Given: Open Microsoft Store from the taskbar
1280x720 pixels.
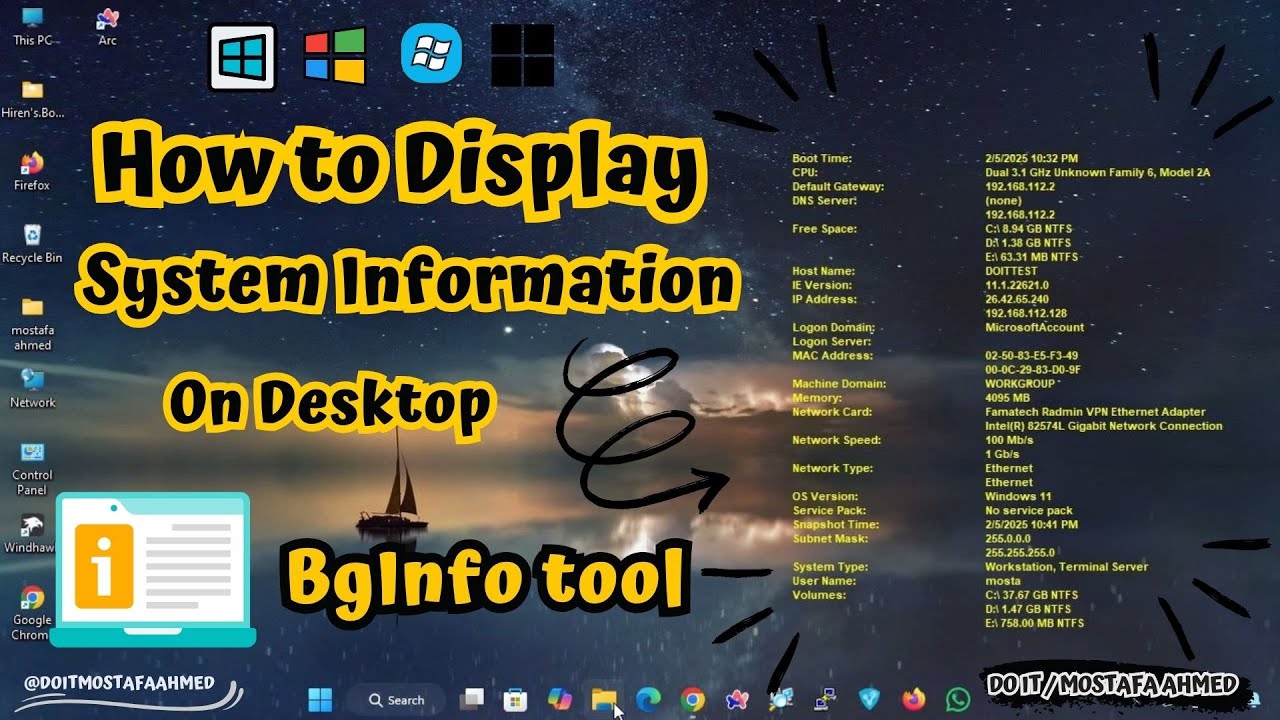Looking at the screenshot, I should coord(515,699).
